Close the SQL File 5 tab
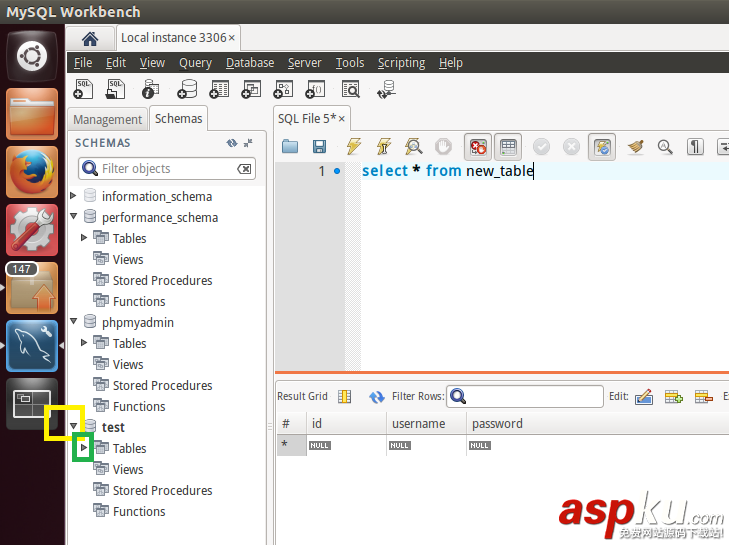The width and height of the screenshot is (729, 545). pos(342,119)
